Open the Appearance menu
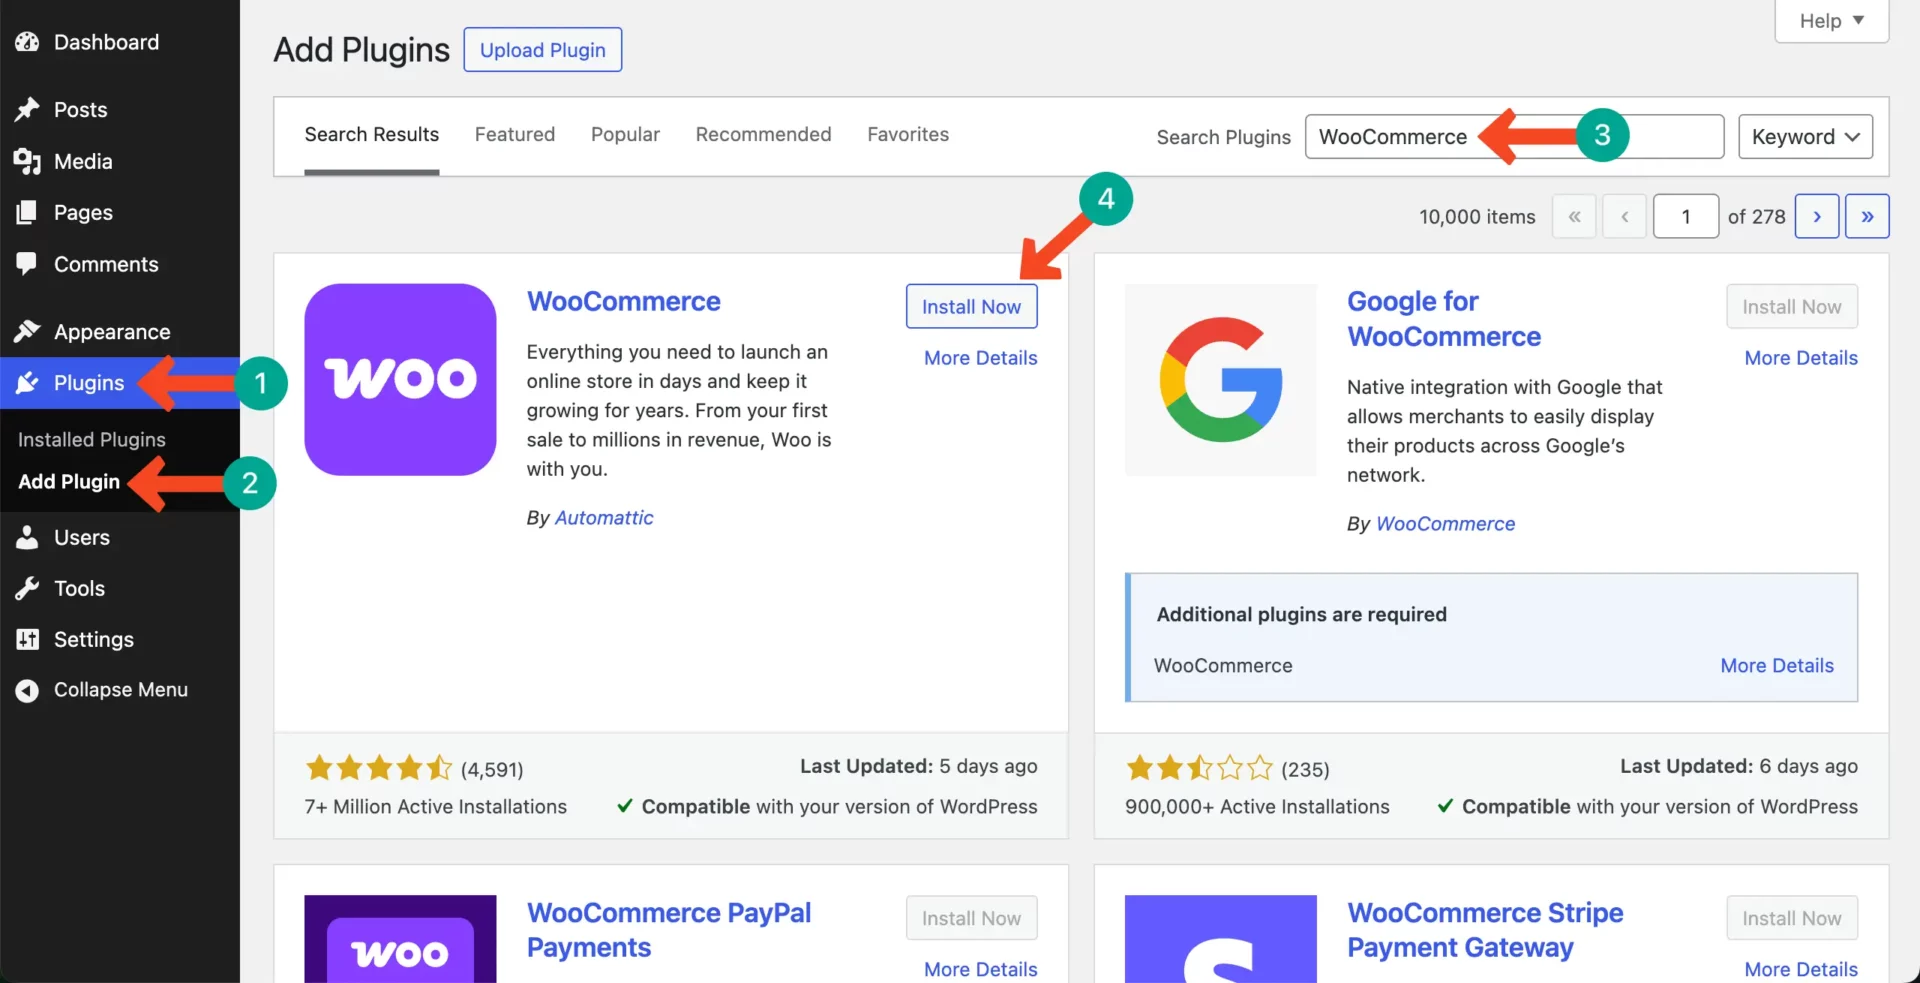The width and height of the screenshot is (1920, 983). (112, 331)
